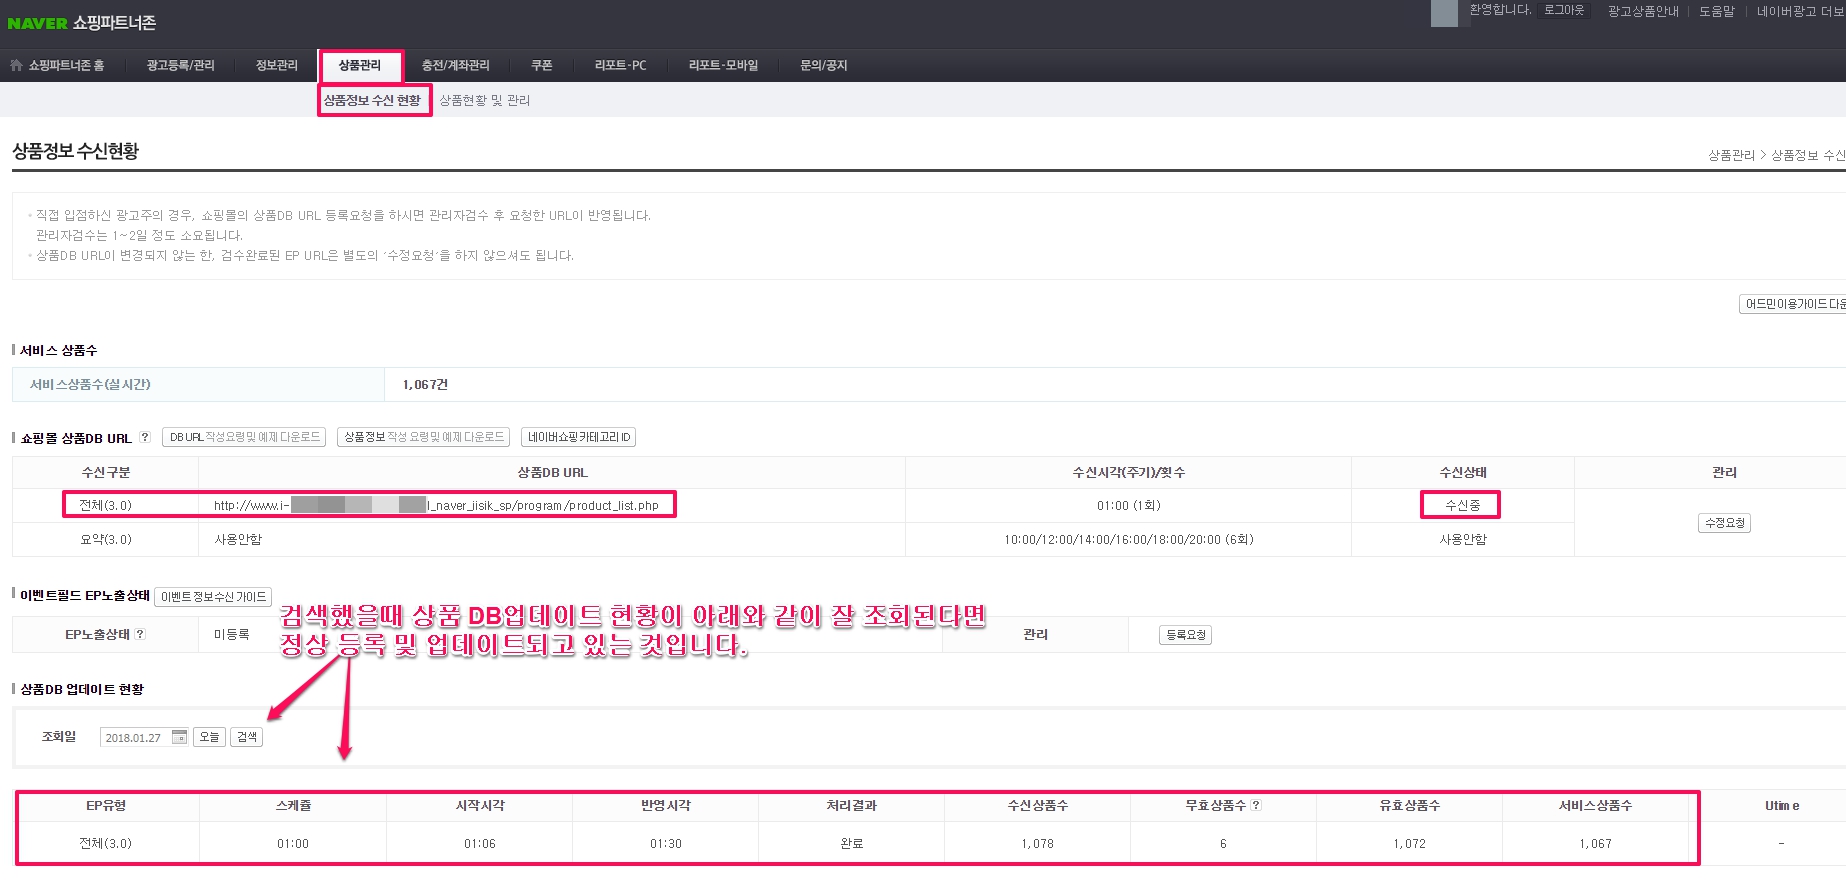Click the 01:06 시작시각 value
The image size is (1846, 889).
[x=480, y=844]
